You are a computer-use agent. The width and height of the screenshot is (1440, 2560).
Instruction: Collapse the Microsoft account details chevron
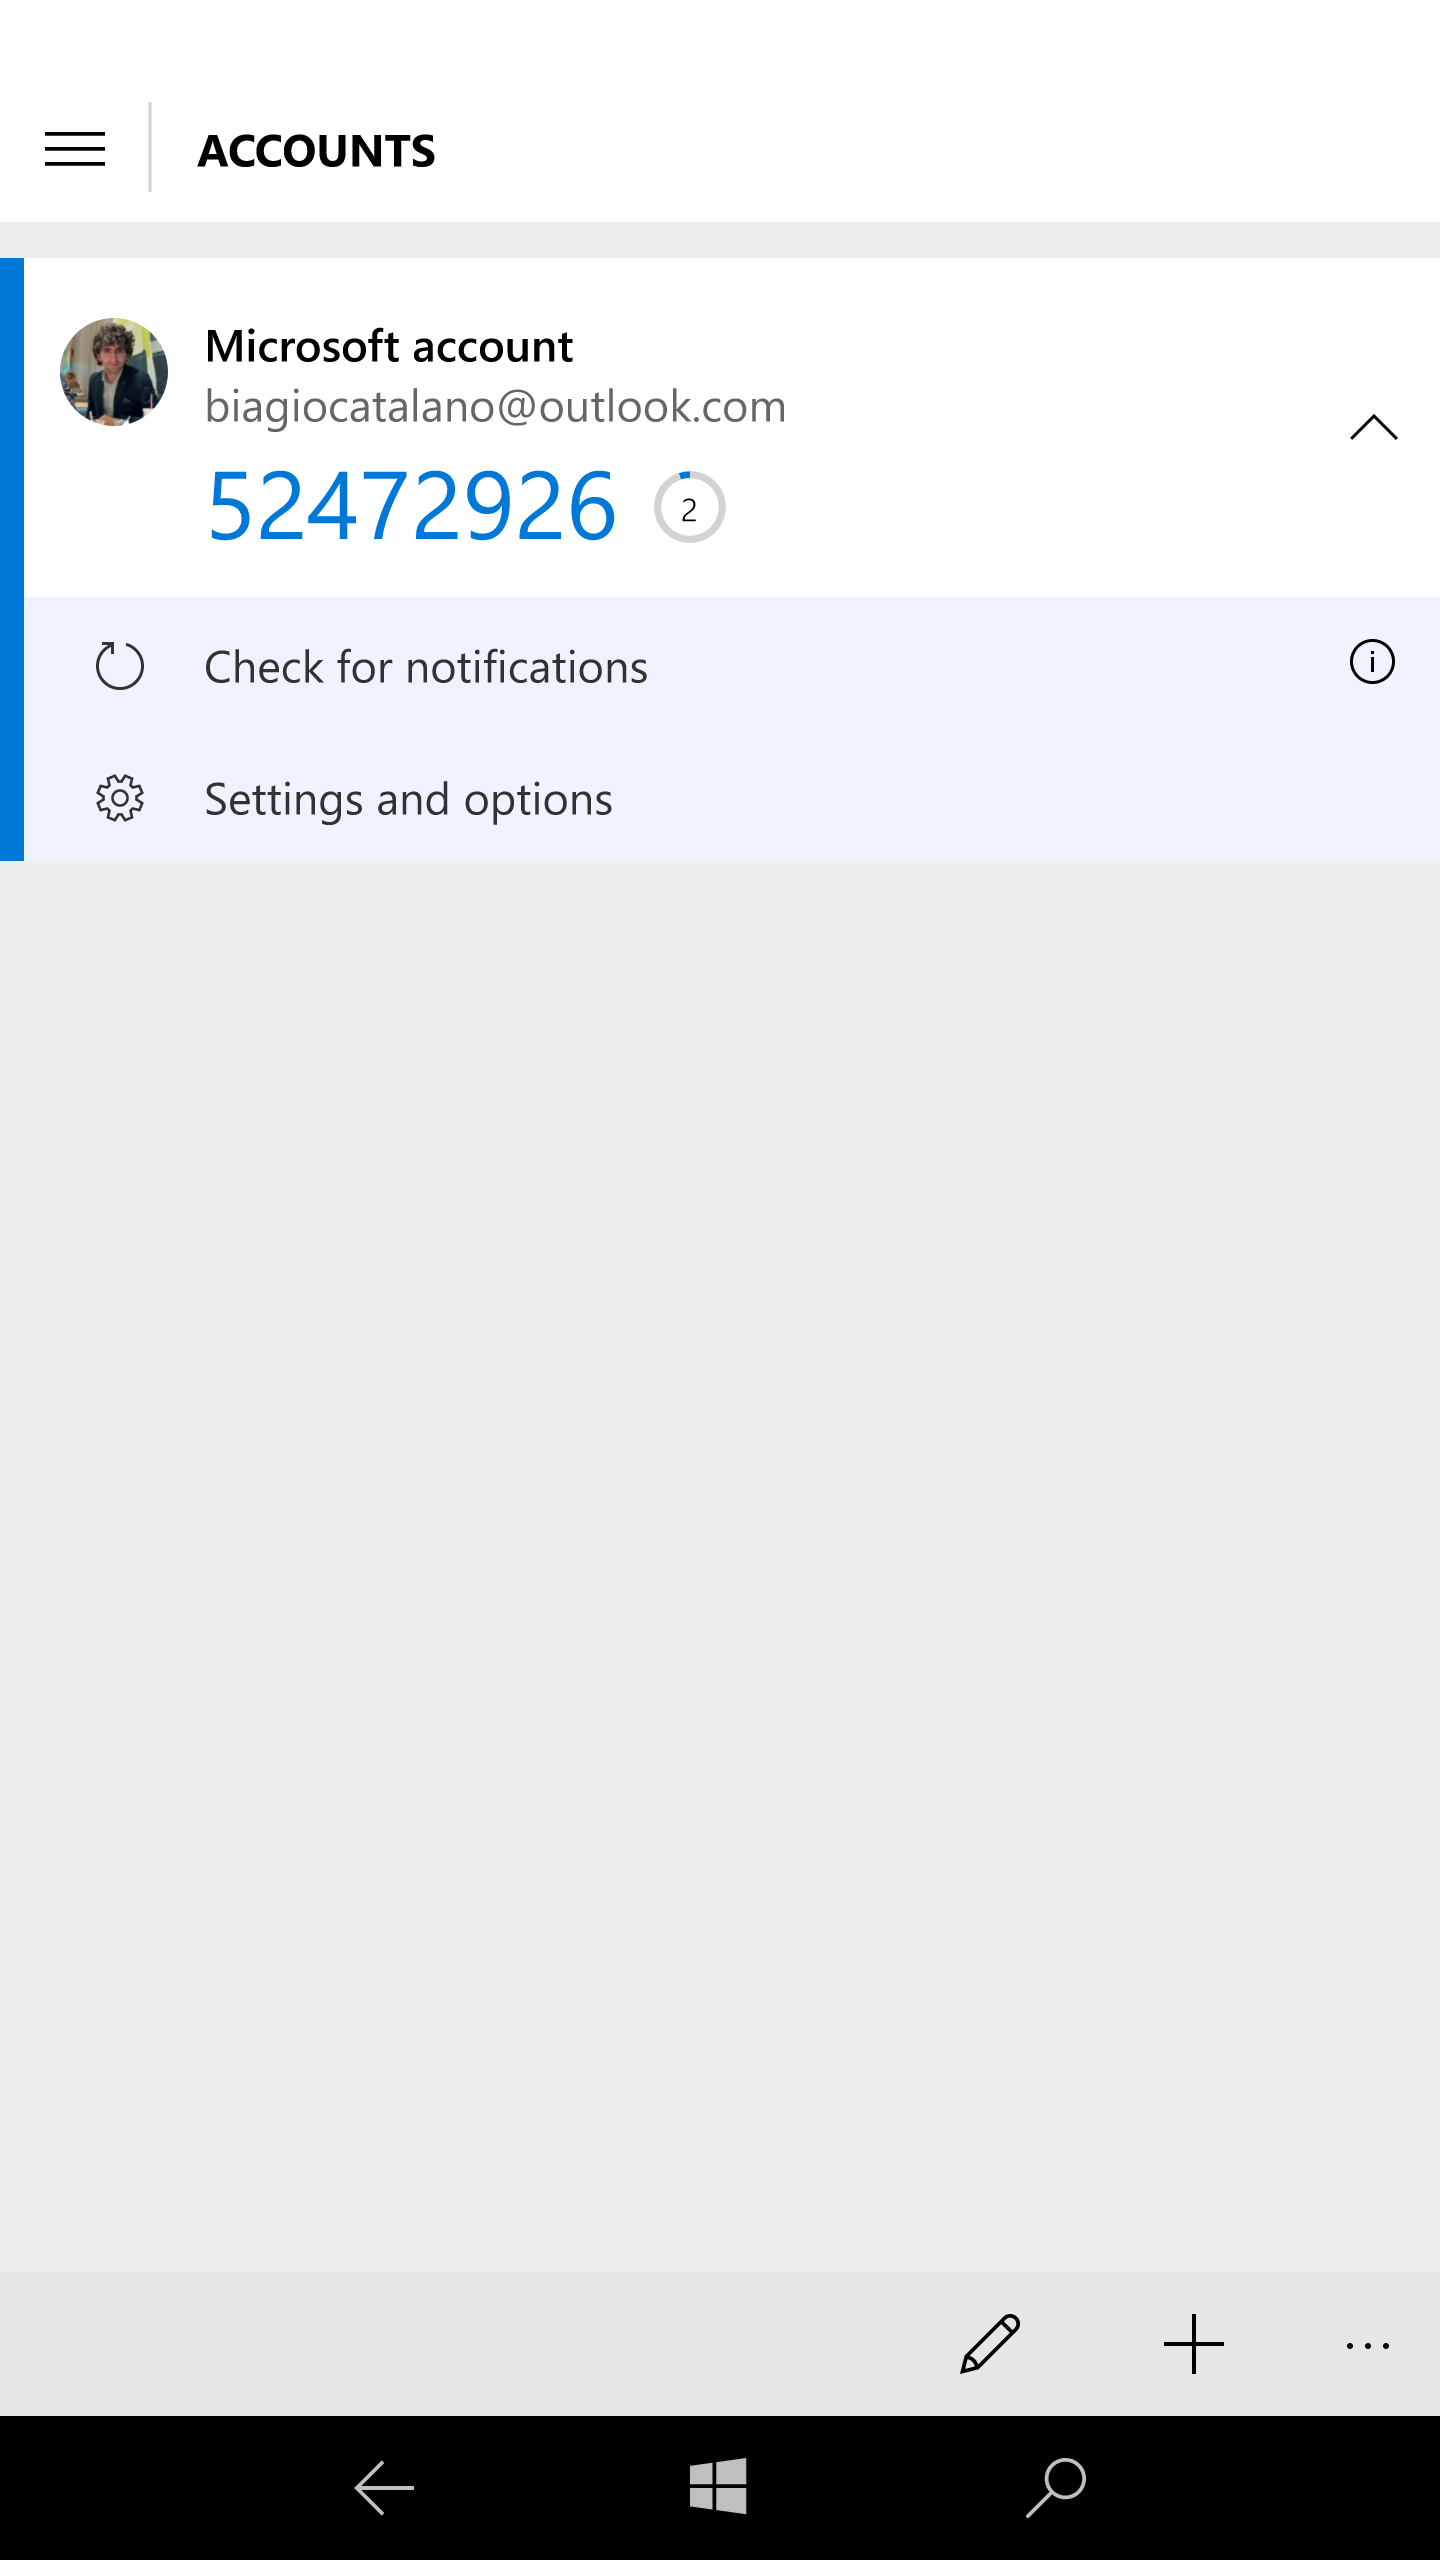(1373, 427)
